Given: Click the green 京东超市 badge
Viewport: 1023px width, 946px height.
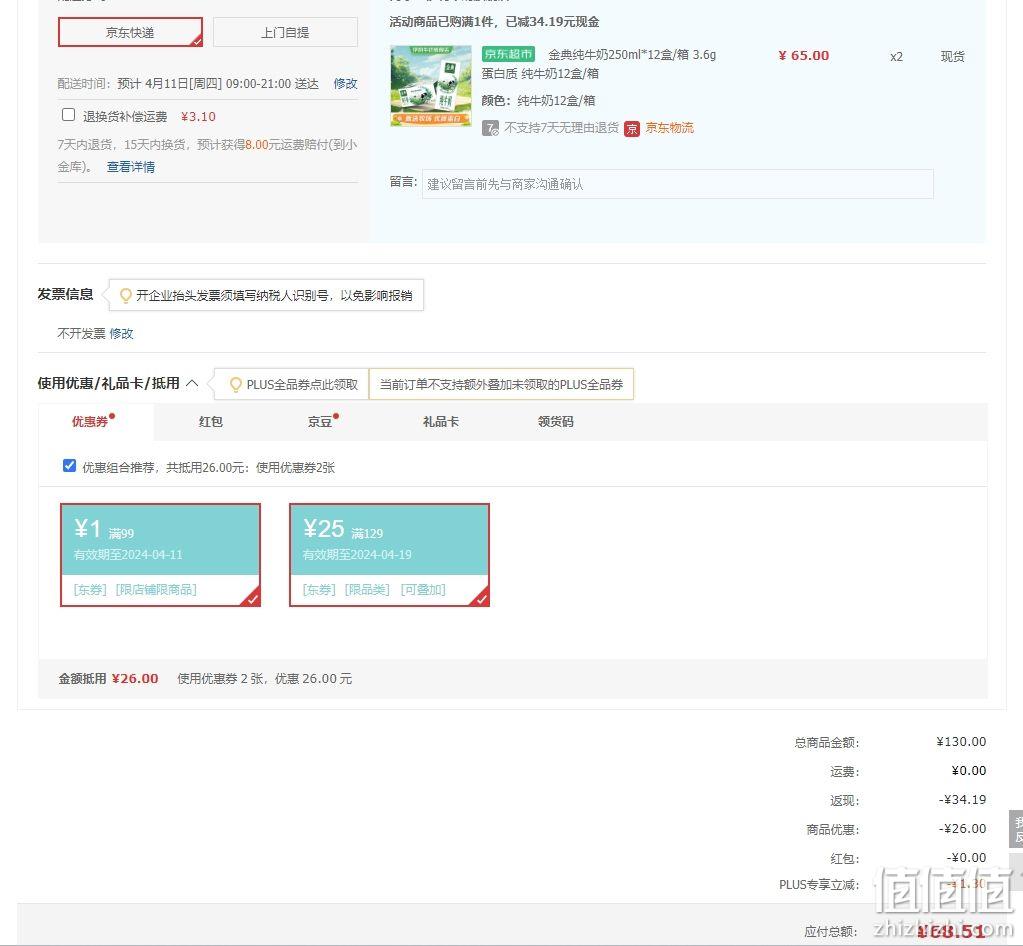Looking at the screenshot, I should coord(508,54).
